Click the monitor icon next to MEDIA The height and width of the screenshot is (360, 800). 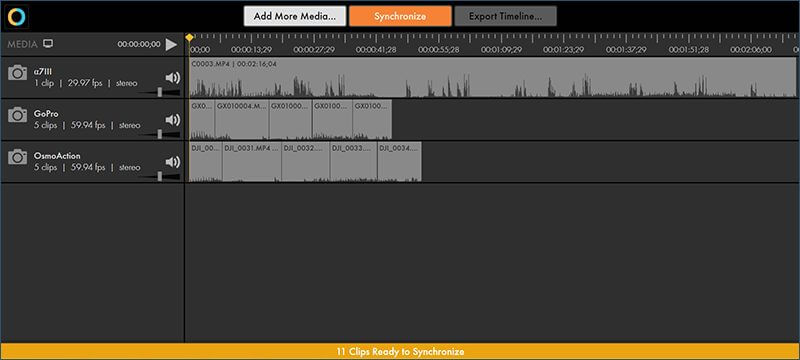48,44
